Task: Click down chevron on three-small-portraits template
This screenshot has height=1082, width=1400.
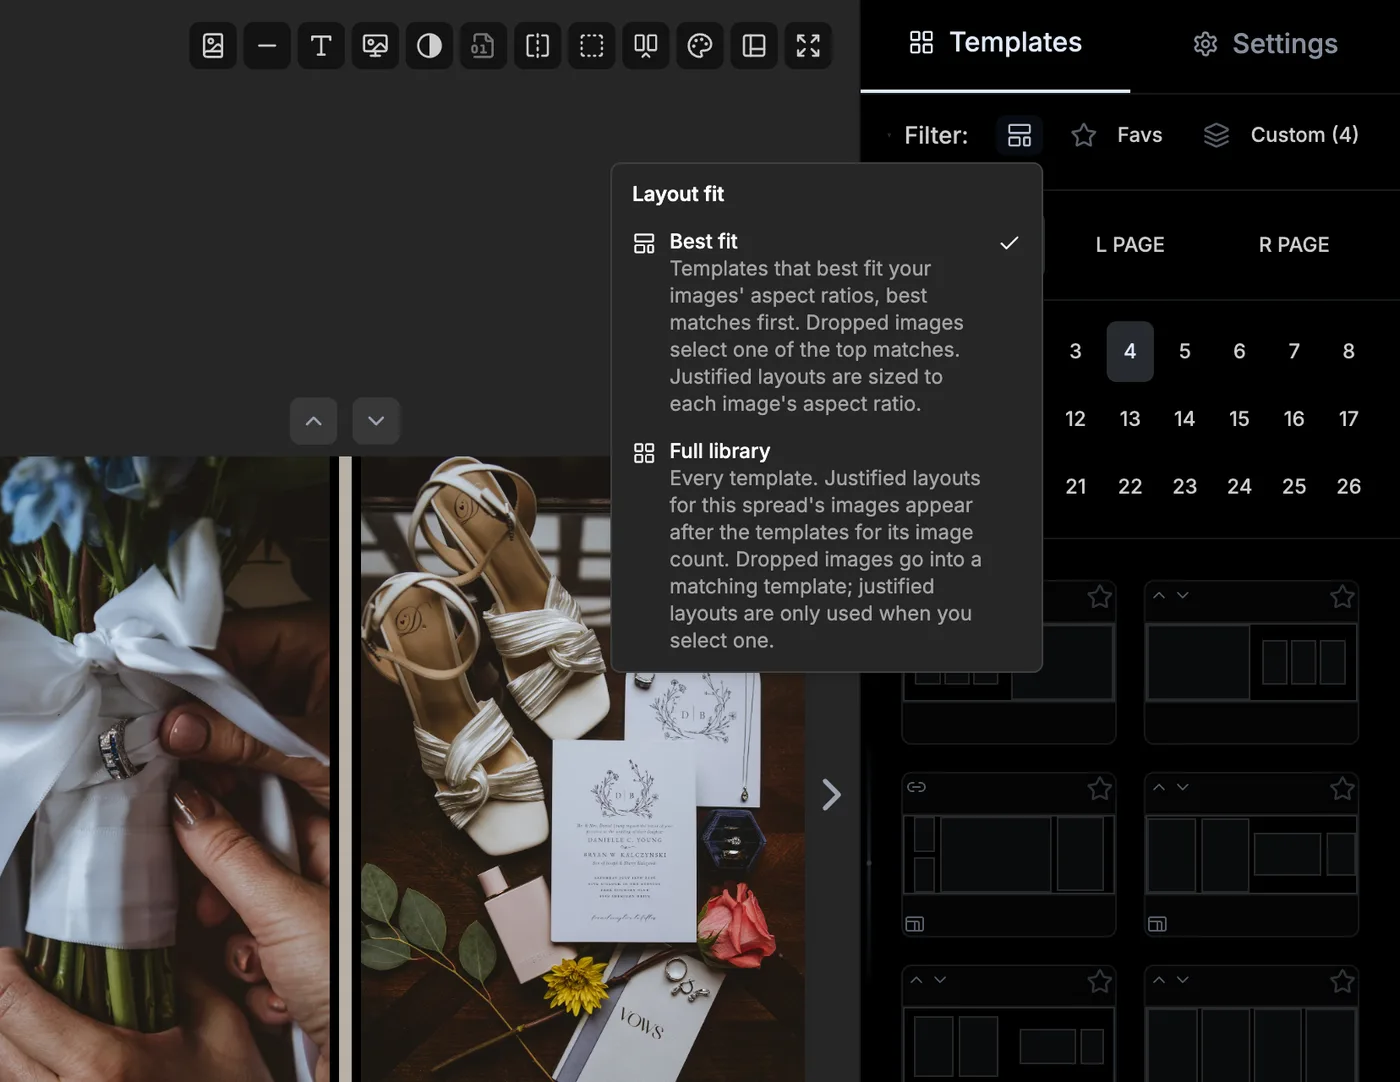Action: point(1183,595)
